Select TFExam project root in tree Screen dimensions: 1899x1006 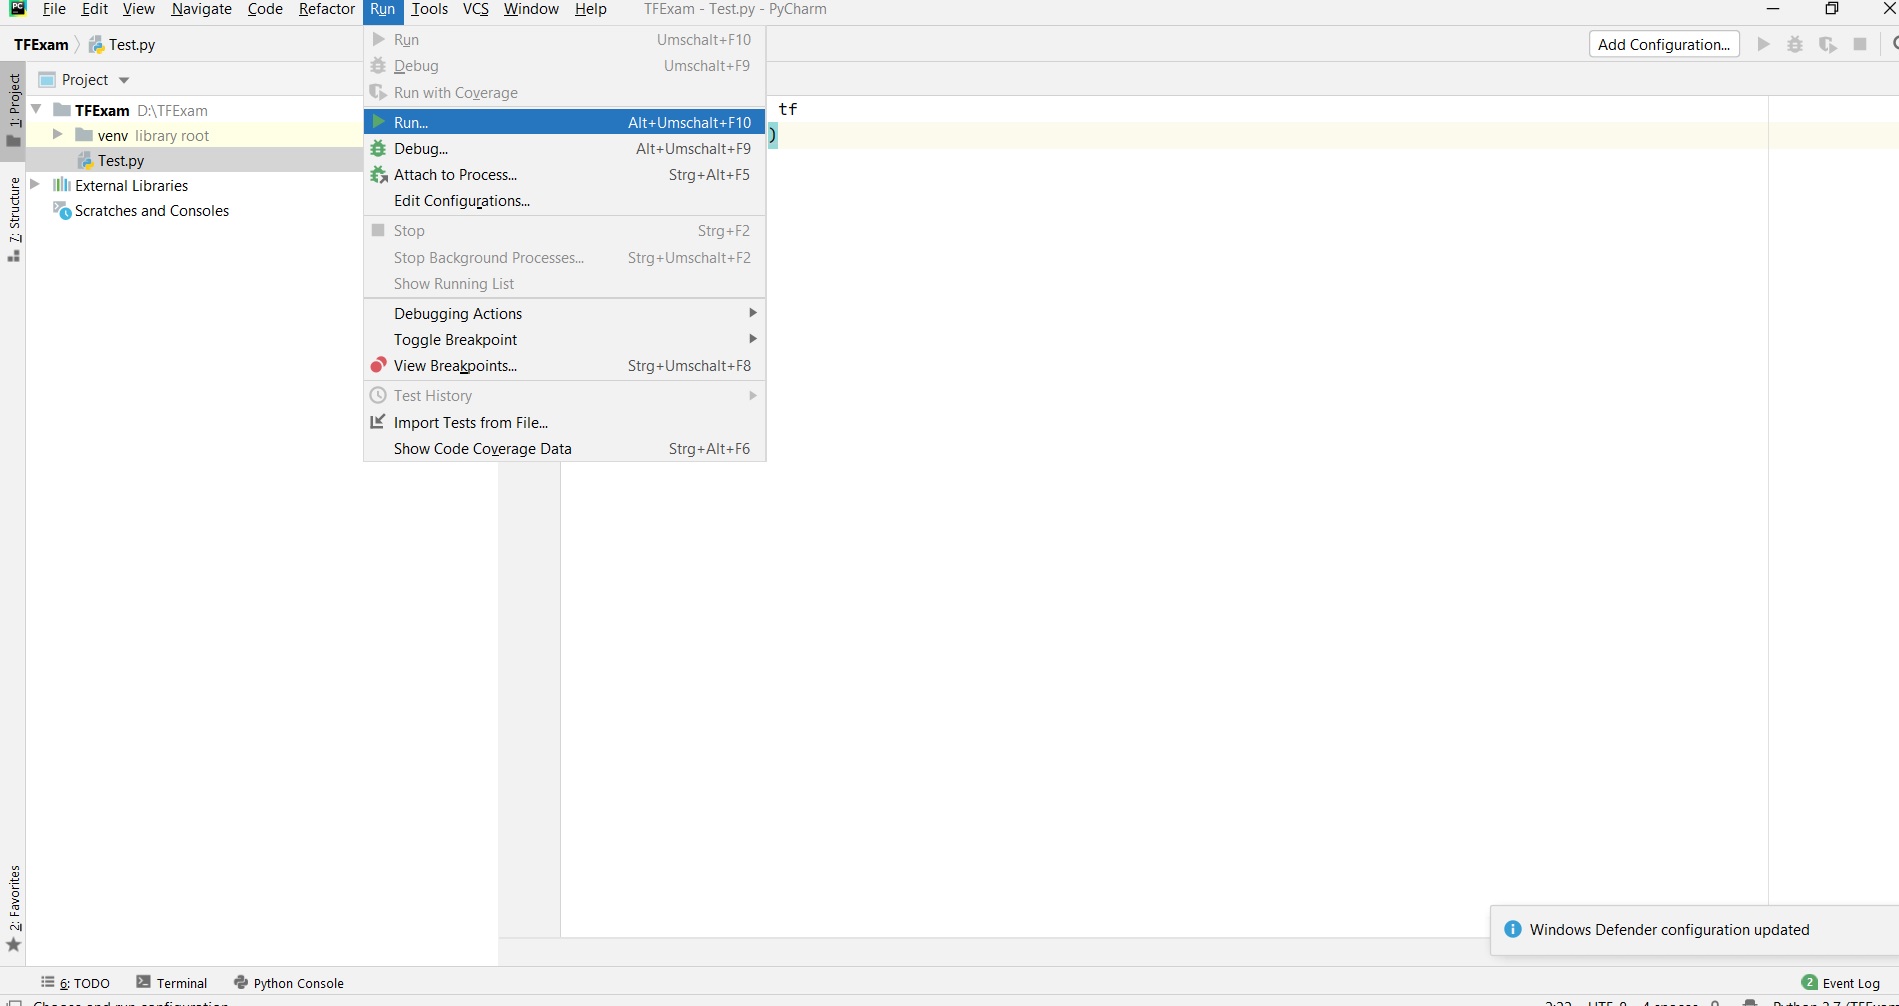click(102, 110)
